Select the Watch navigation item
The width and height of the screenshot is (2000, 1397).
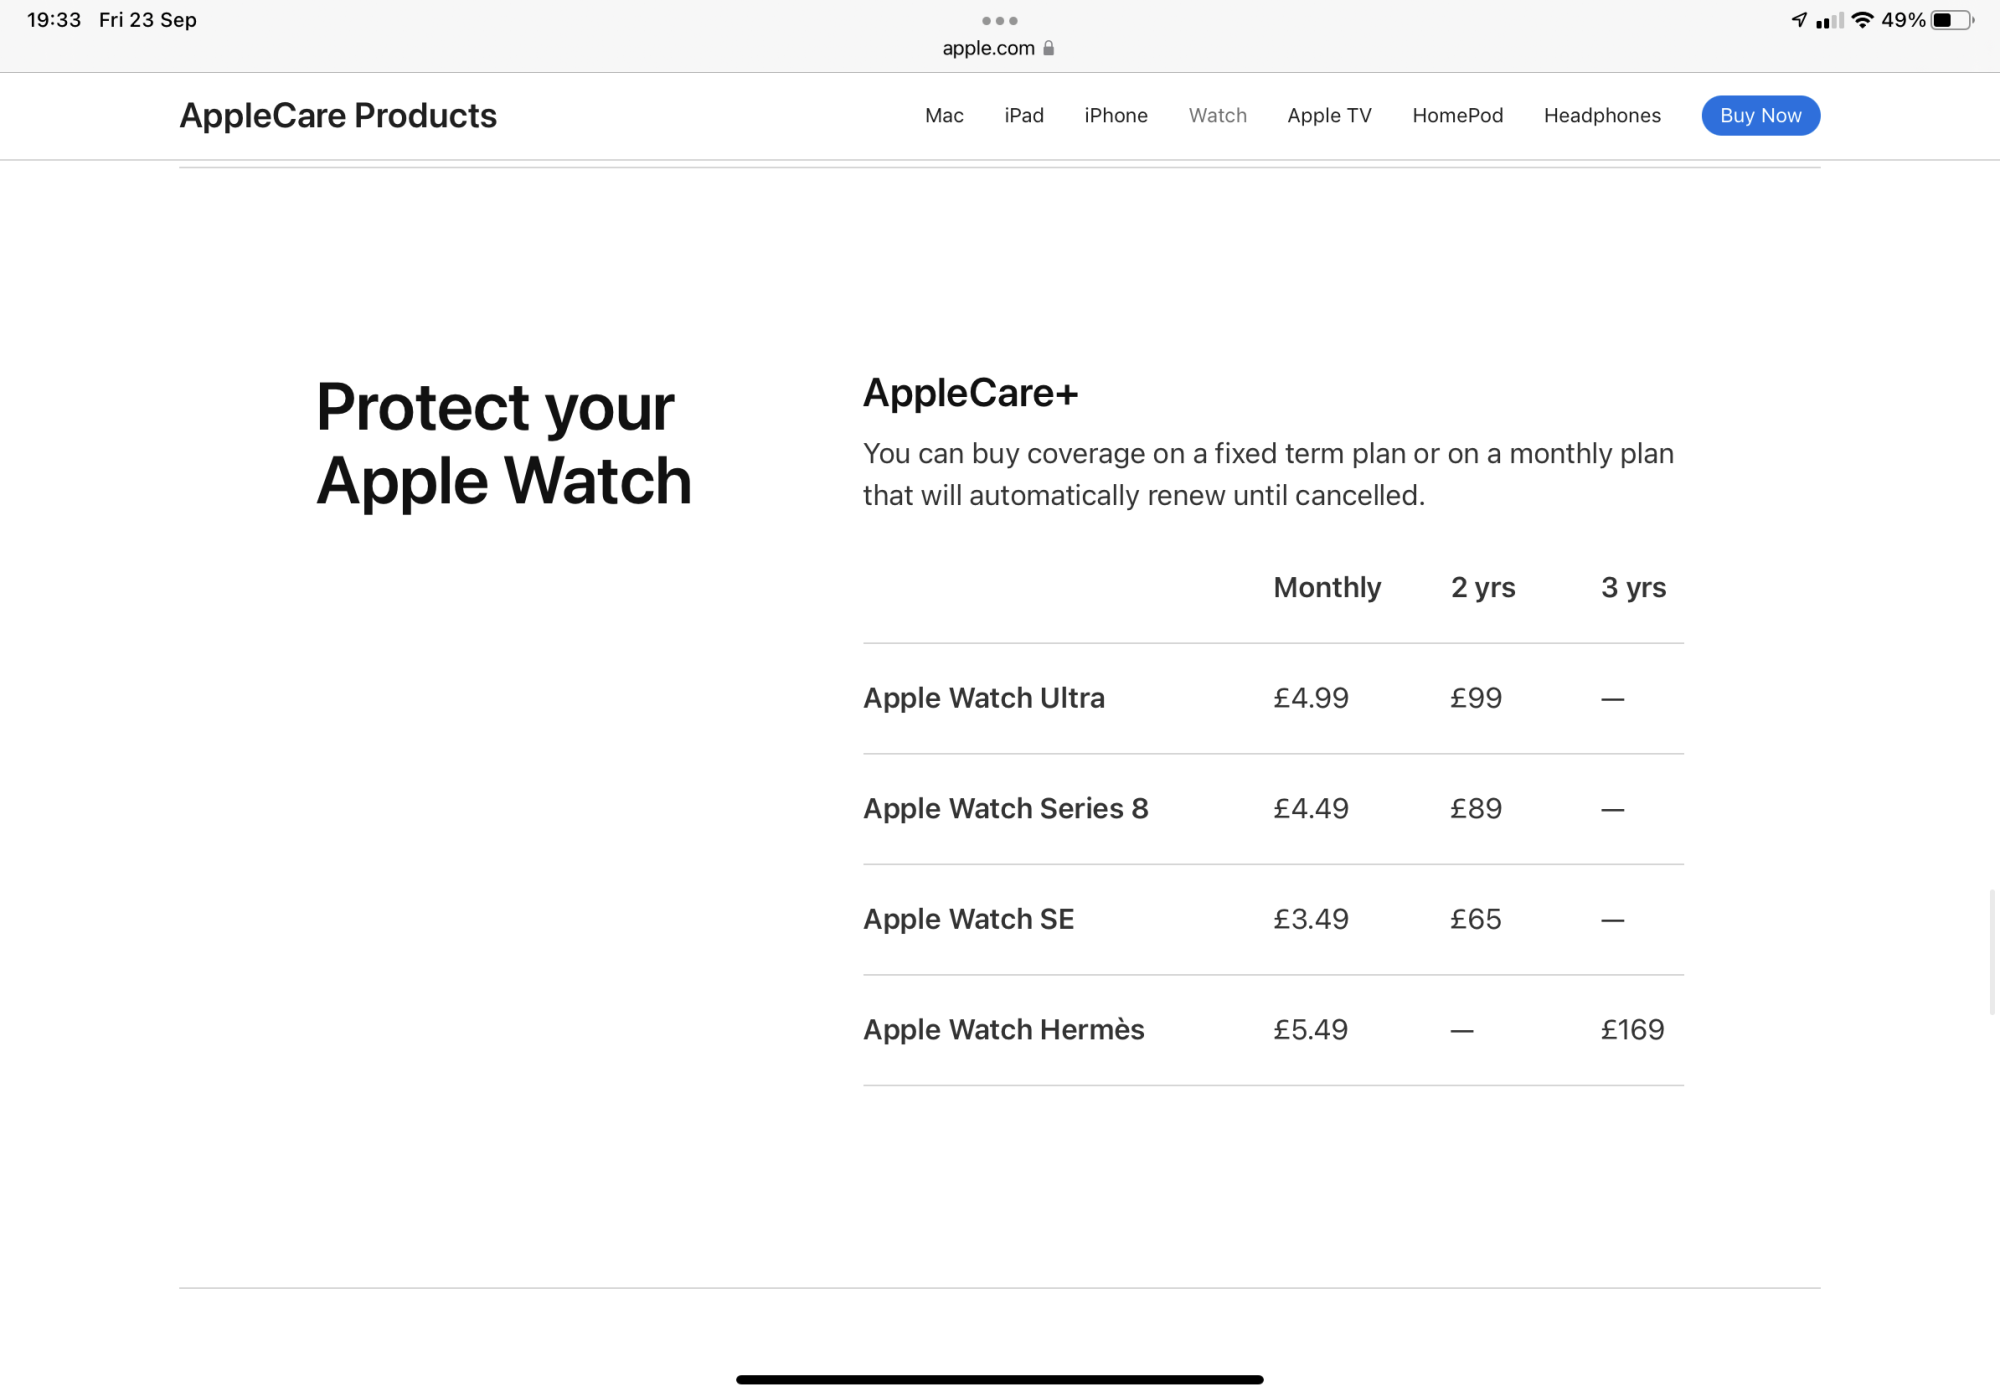pyautogui.click(x=1217, y=115)
